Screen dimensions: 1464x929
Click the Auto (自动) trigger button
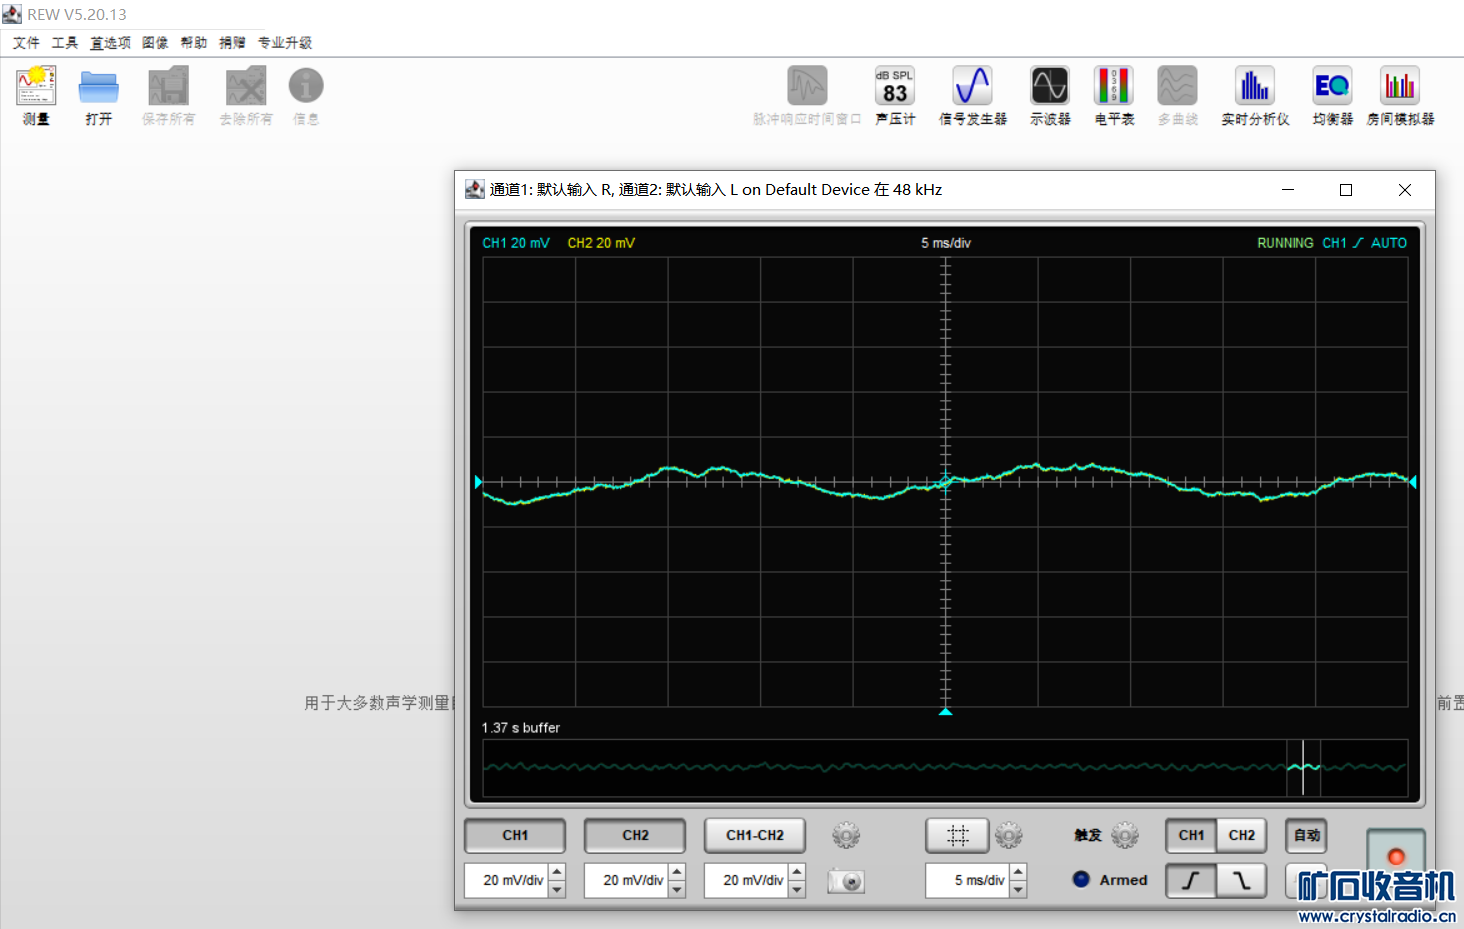click(x=1306, y=835)
